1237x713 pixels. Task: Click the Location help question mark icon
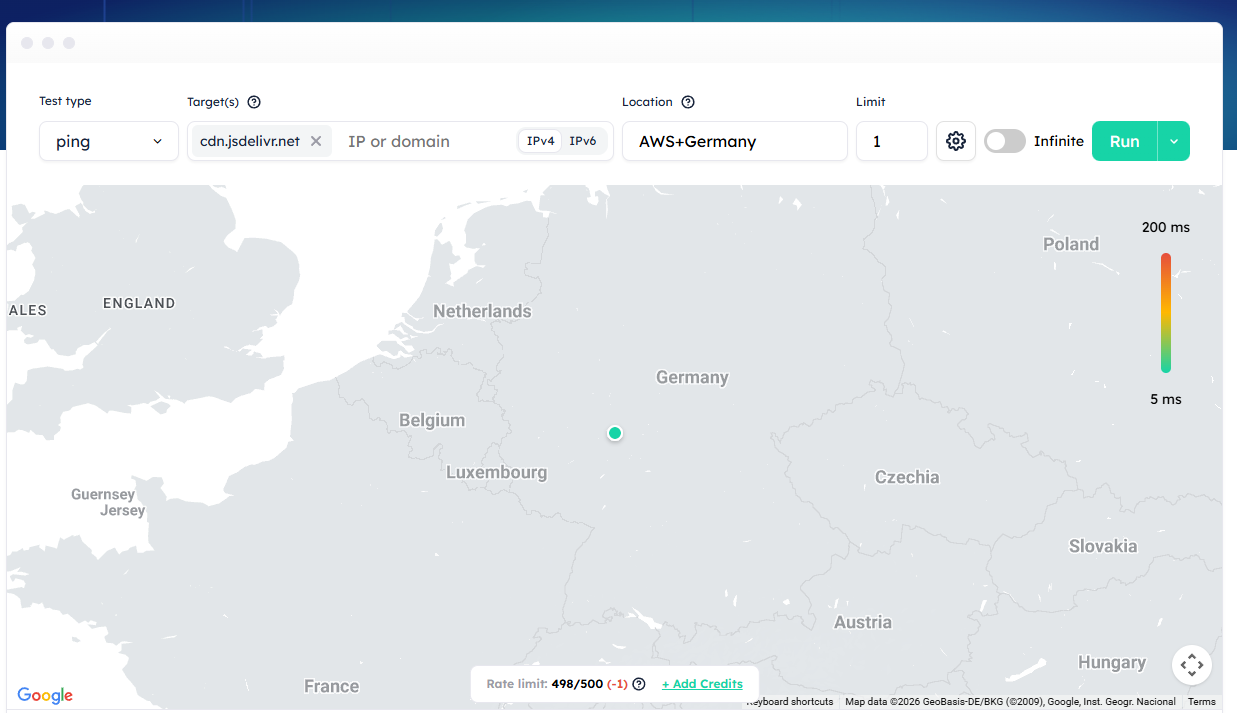coord(688,102)
